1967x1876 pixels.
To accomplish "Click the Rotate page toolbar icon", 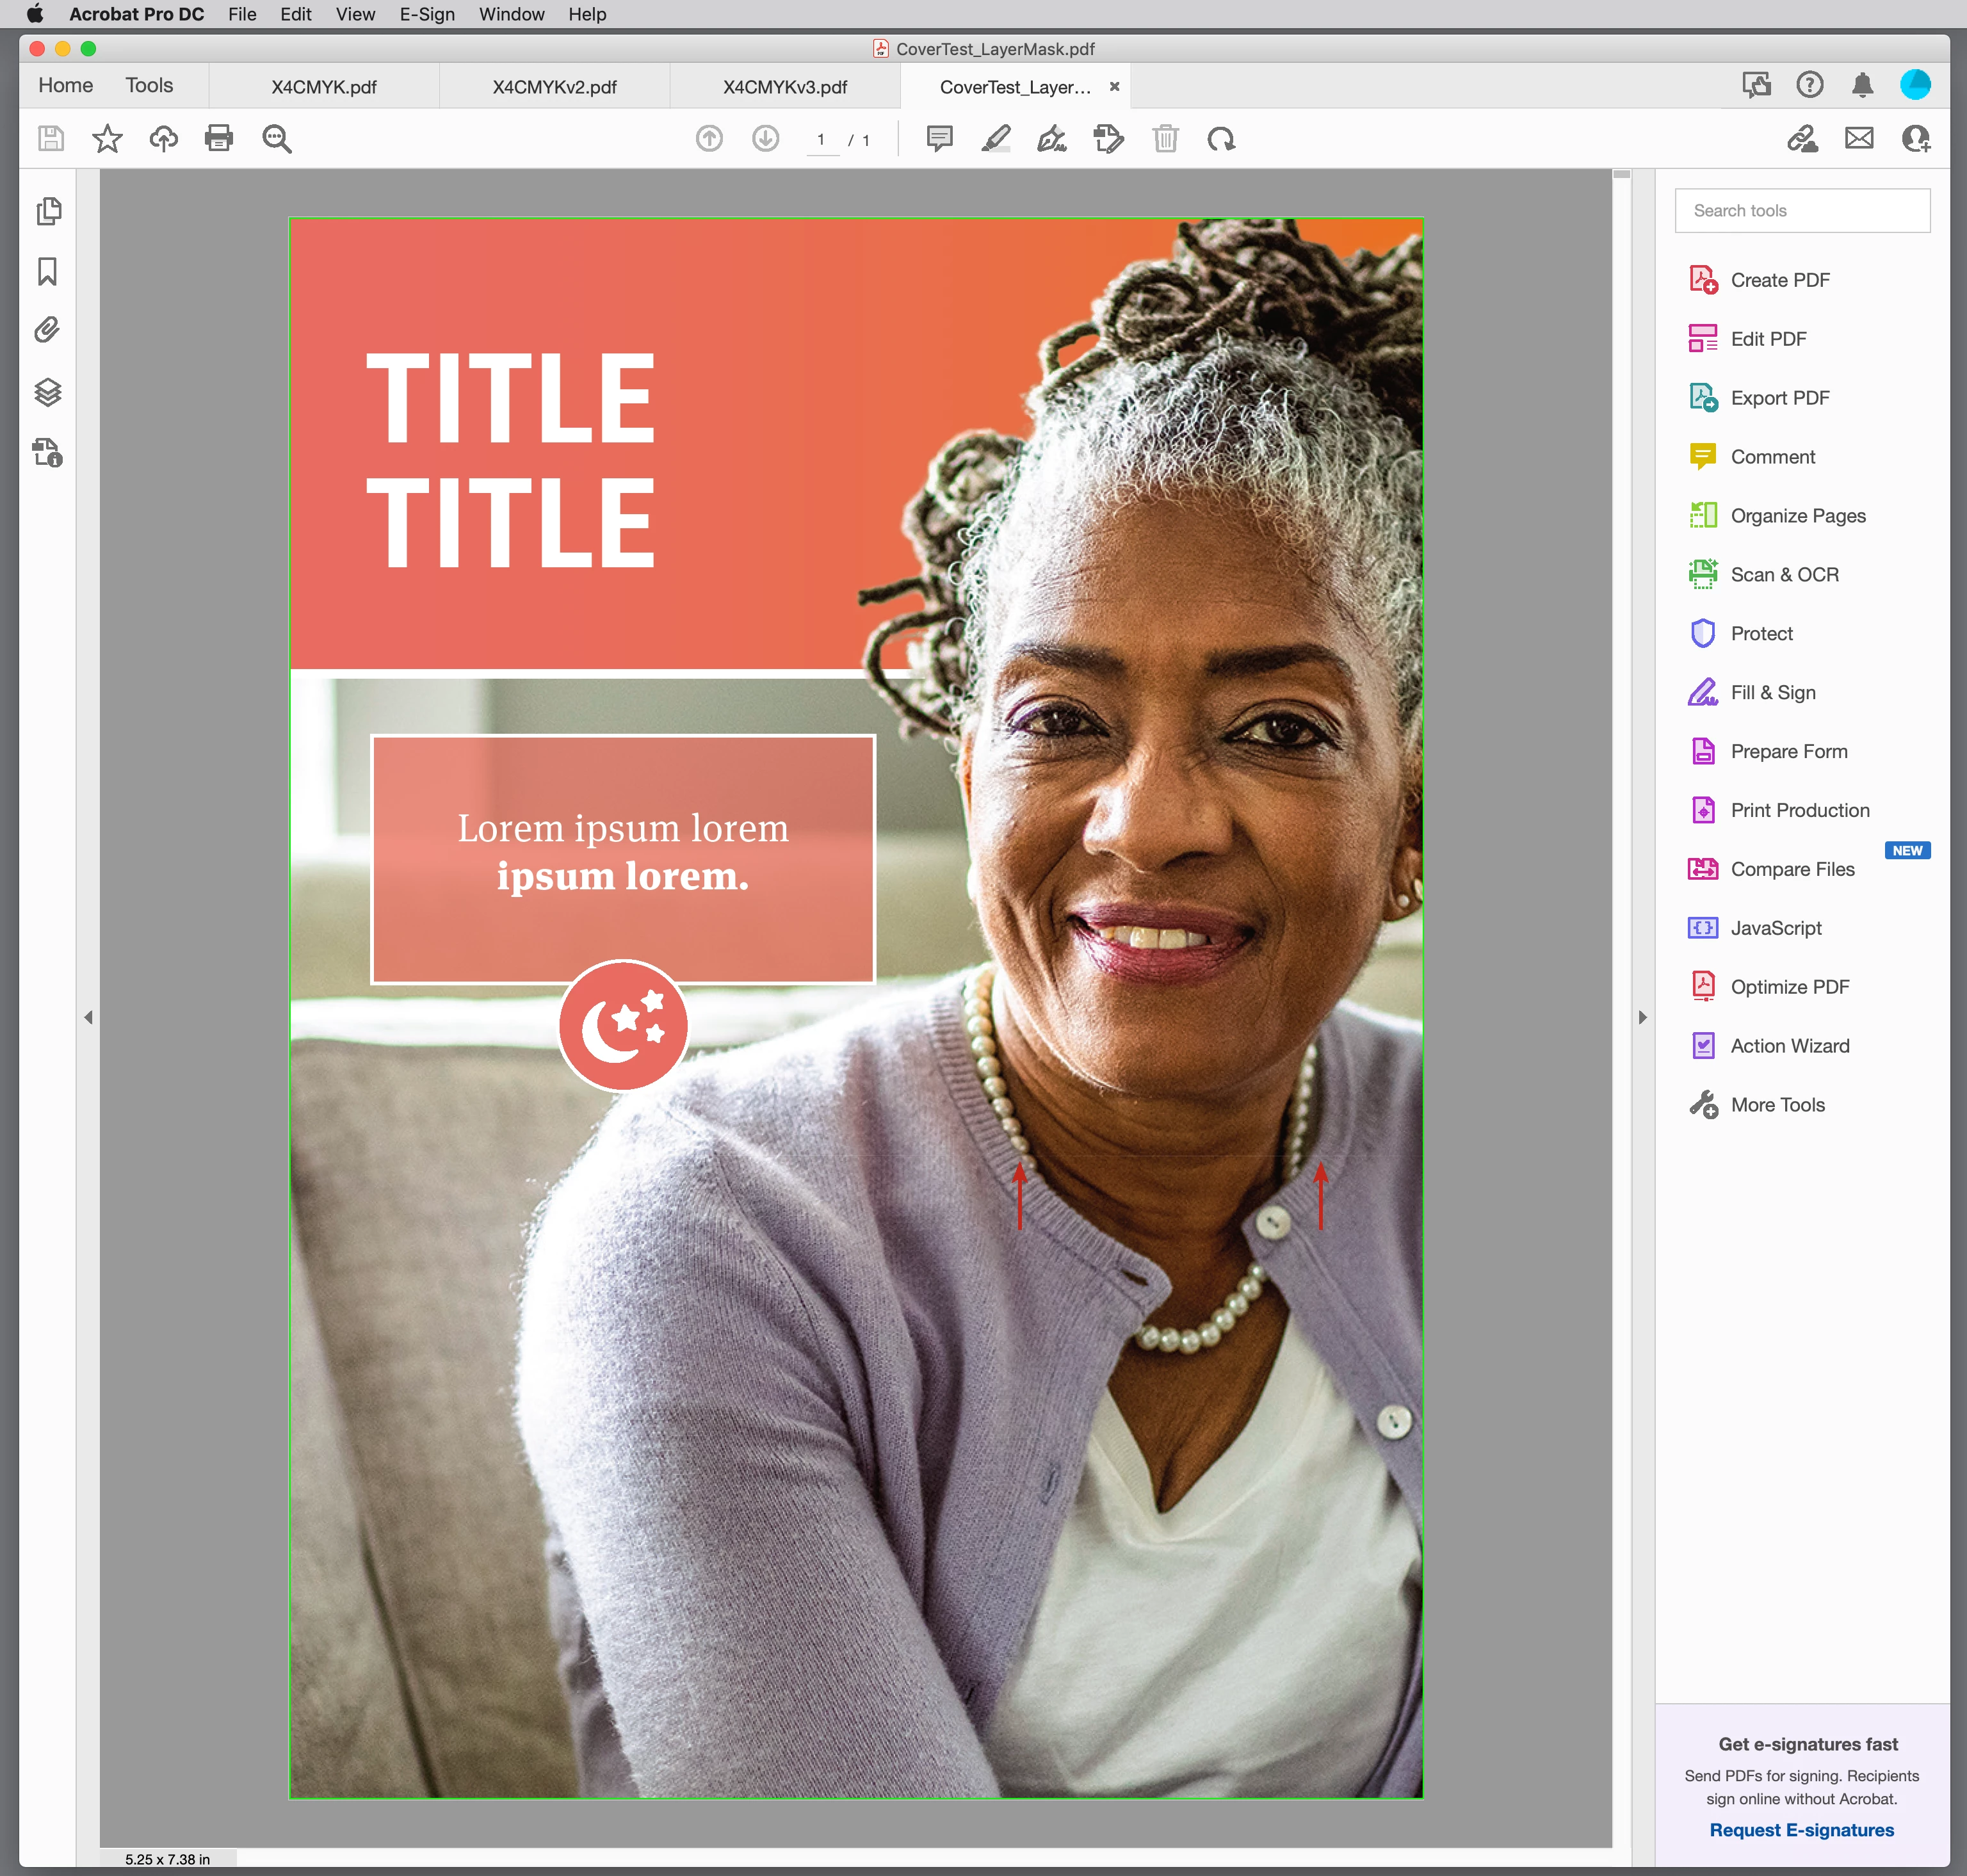I will click(1221, 138).
